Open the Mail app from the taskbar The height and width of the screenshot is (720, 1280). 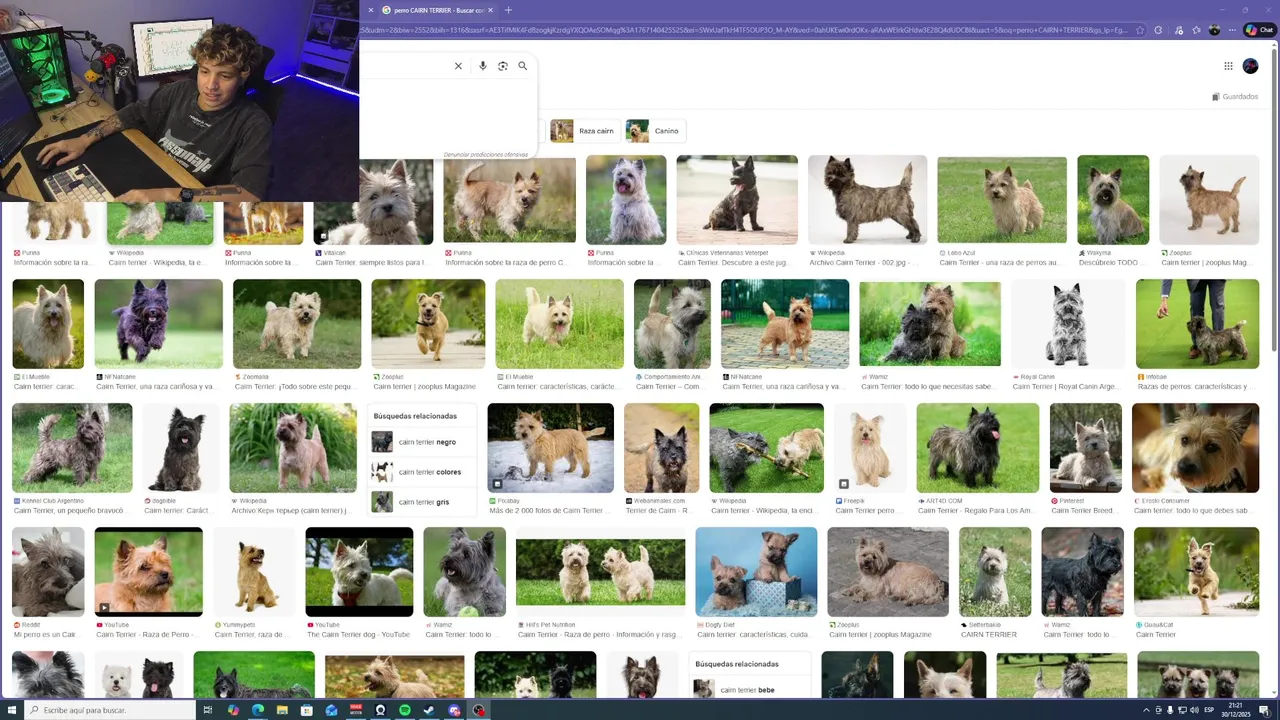click(332, 710)
